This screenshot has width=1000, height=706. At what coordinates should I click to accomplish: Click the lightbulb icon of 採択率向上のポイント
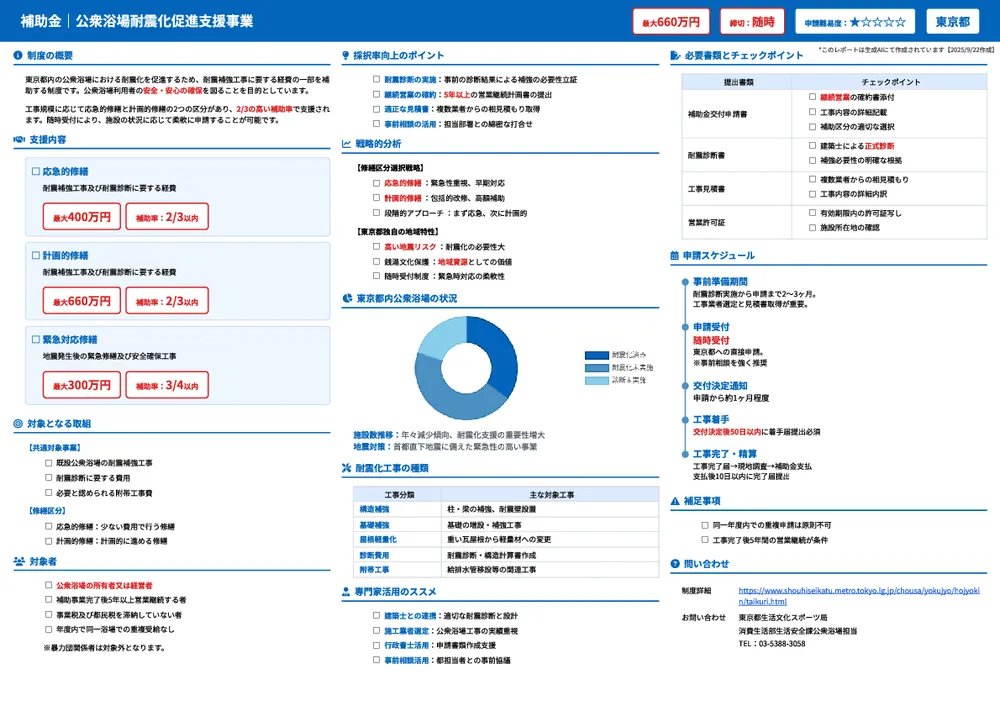(x=345, y=56)
